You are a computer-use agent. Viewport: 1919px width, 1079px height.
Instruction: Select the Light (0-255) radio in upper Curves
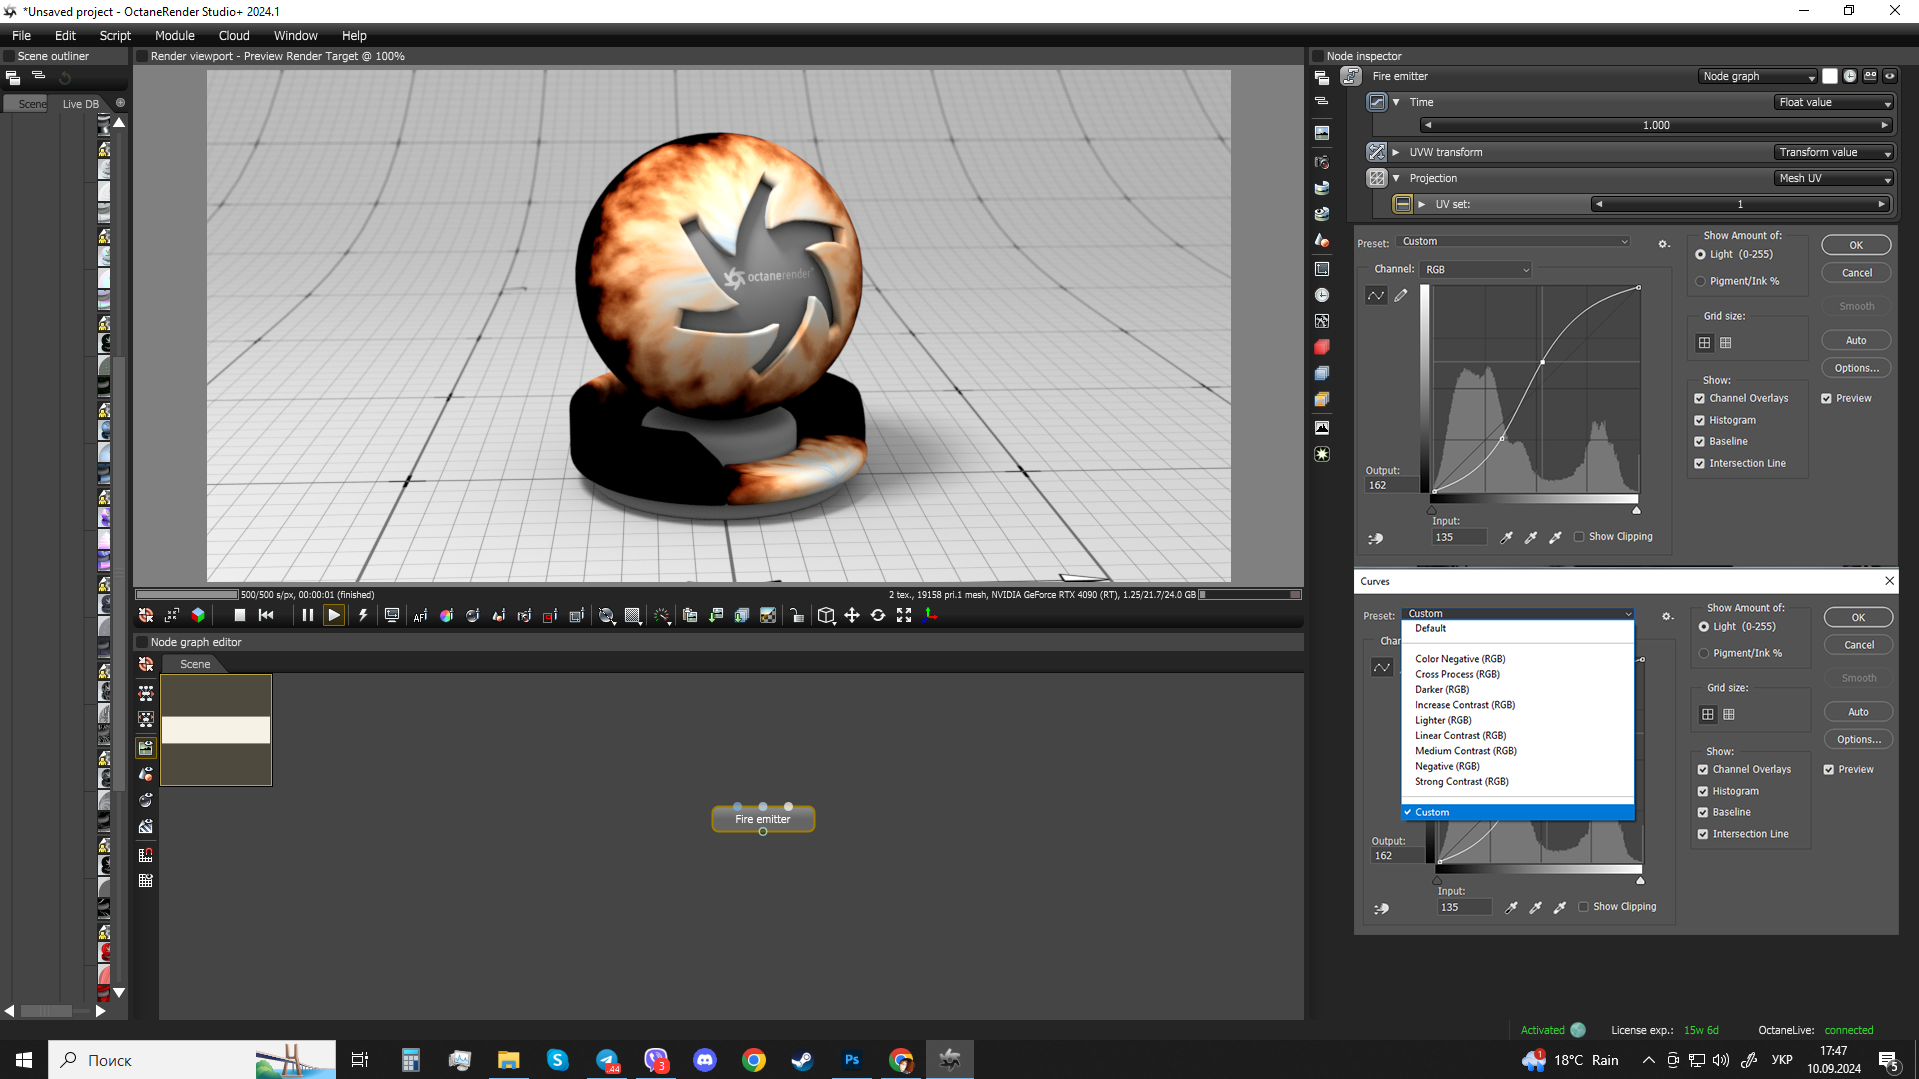point(1700,254)
